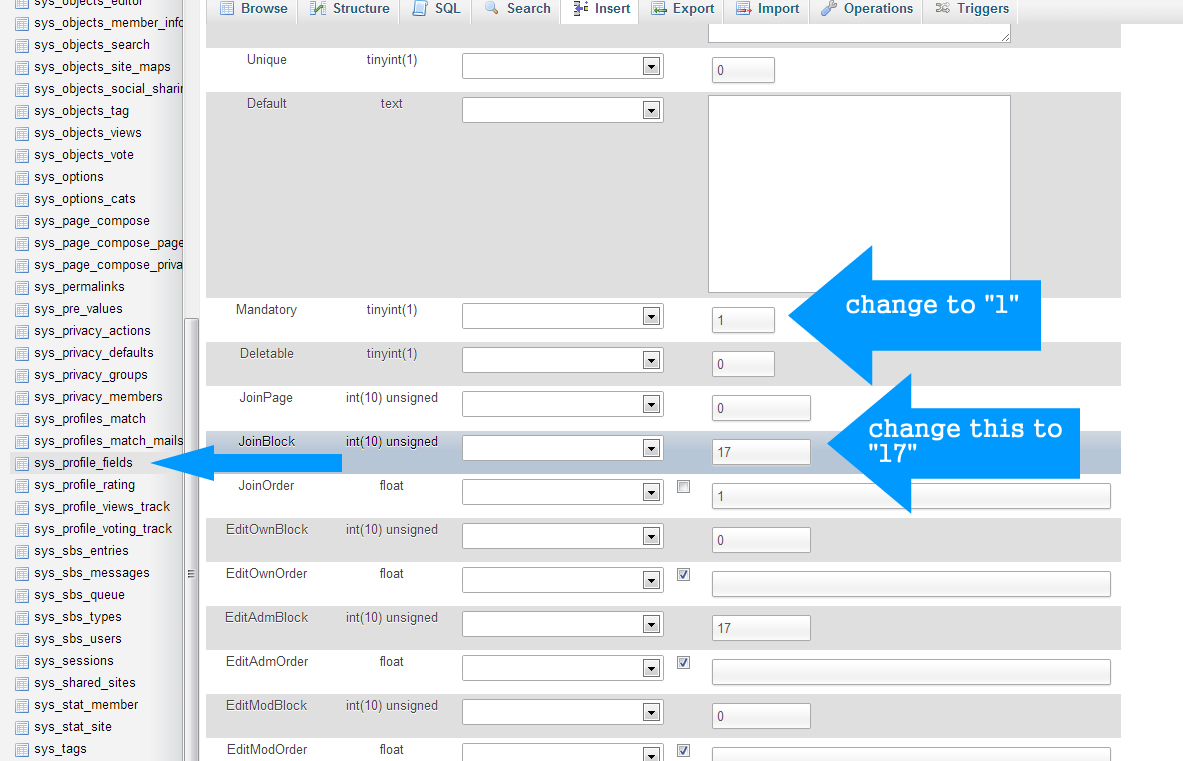This screenshot has width=1183, height=761.
Task: Uncheck the EditOwnOrder null checkbox
Action: [683, 575]
